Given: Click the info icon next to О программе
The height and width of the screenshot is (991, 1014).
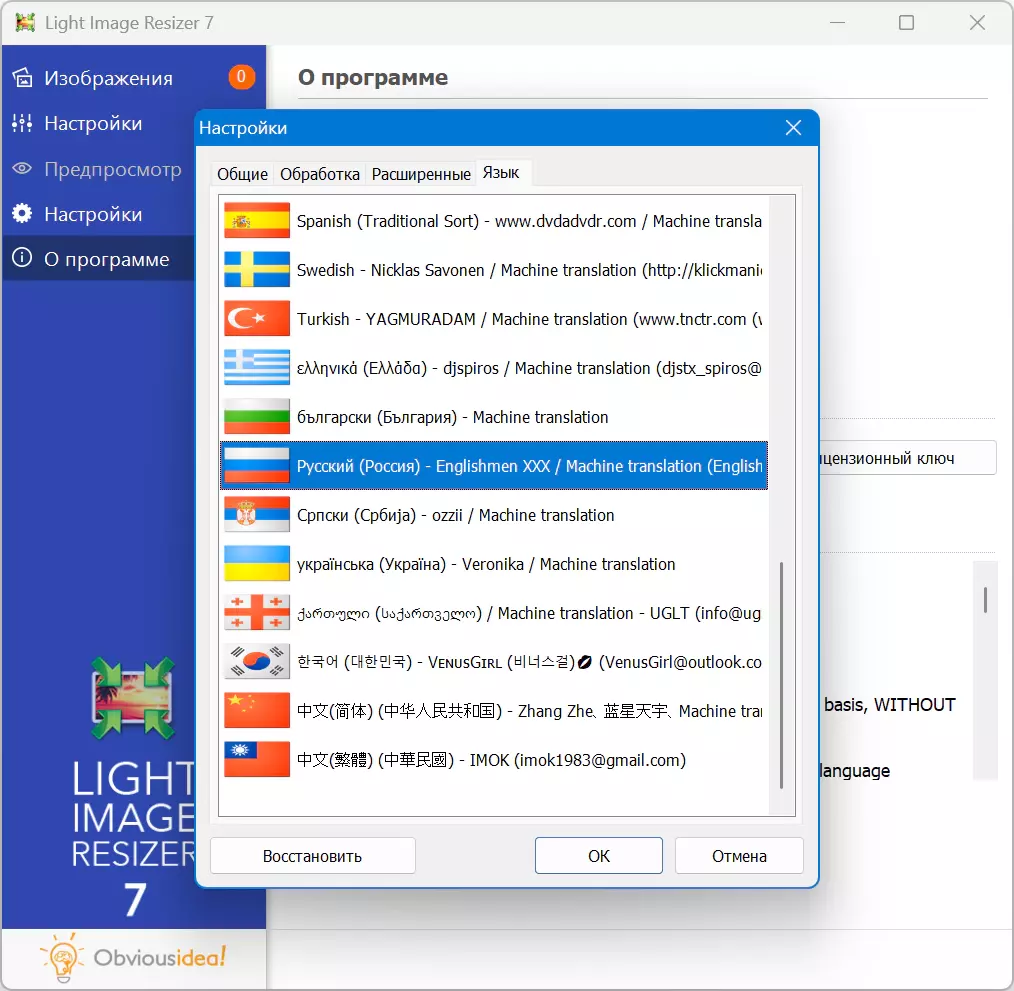Looking at the screenshot, I should point(23,258).
